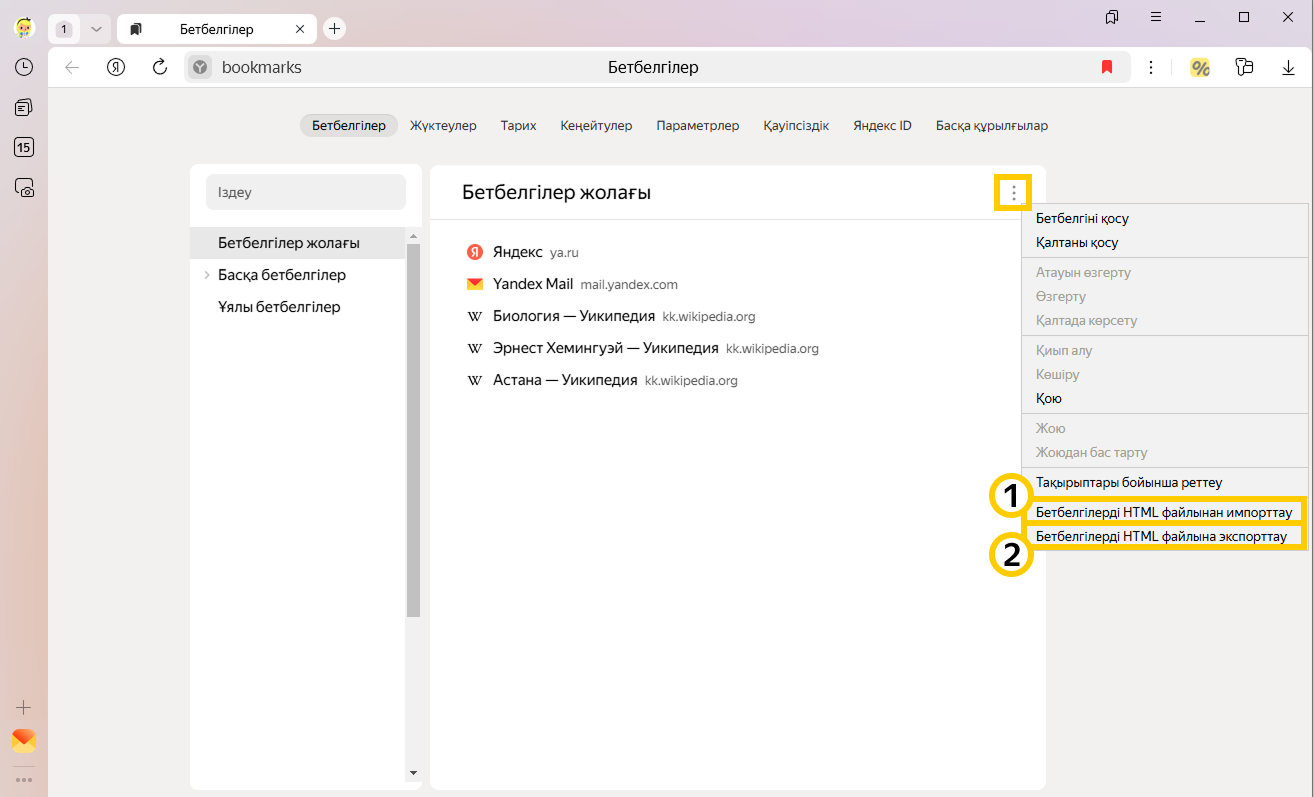Click the three-dot menu of Бетбелгілер жолағы
Image resolution: width=1314 pixels, height=797 pixels.
pos(1013,193)
